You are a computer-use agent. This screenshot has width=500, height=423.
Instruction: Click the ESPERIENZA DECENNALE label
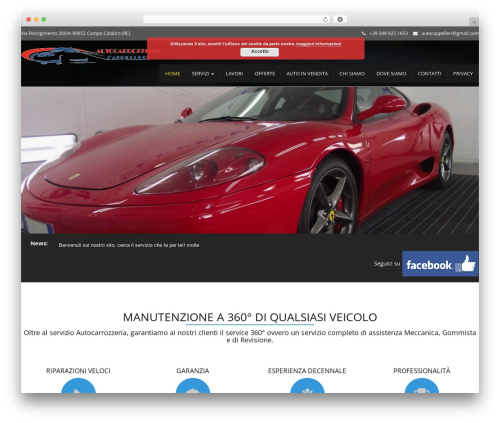pos(307,371)
